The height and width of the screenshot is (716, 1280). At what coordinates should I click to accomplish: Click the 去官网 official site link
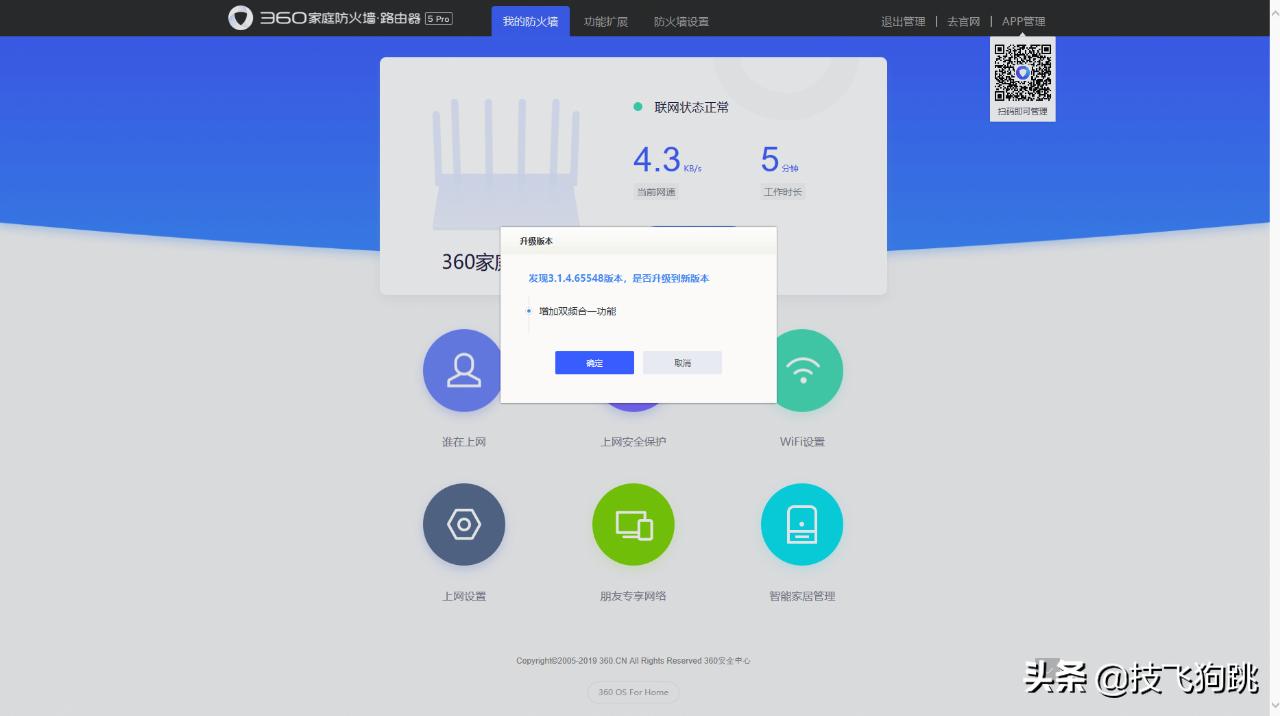point(962,20)
